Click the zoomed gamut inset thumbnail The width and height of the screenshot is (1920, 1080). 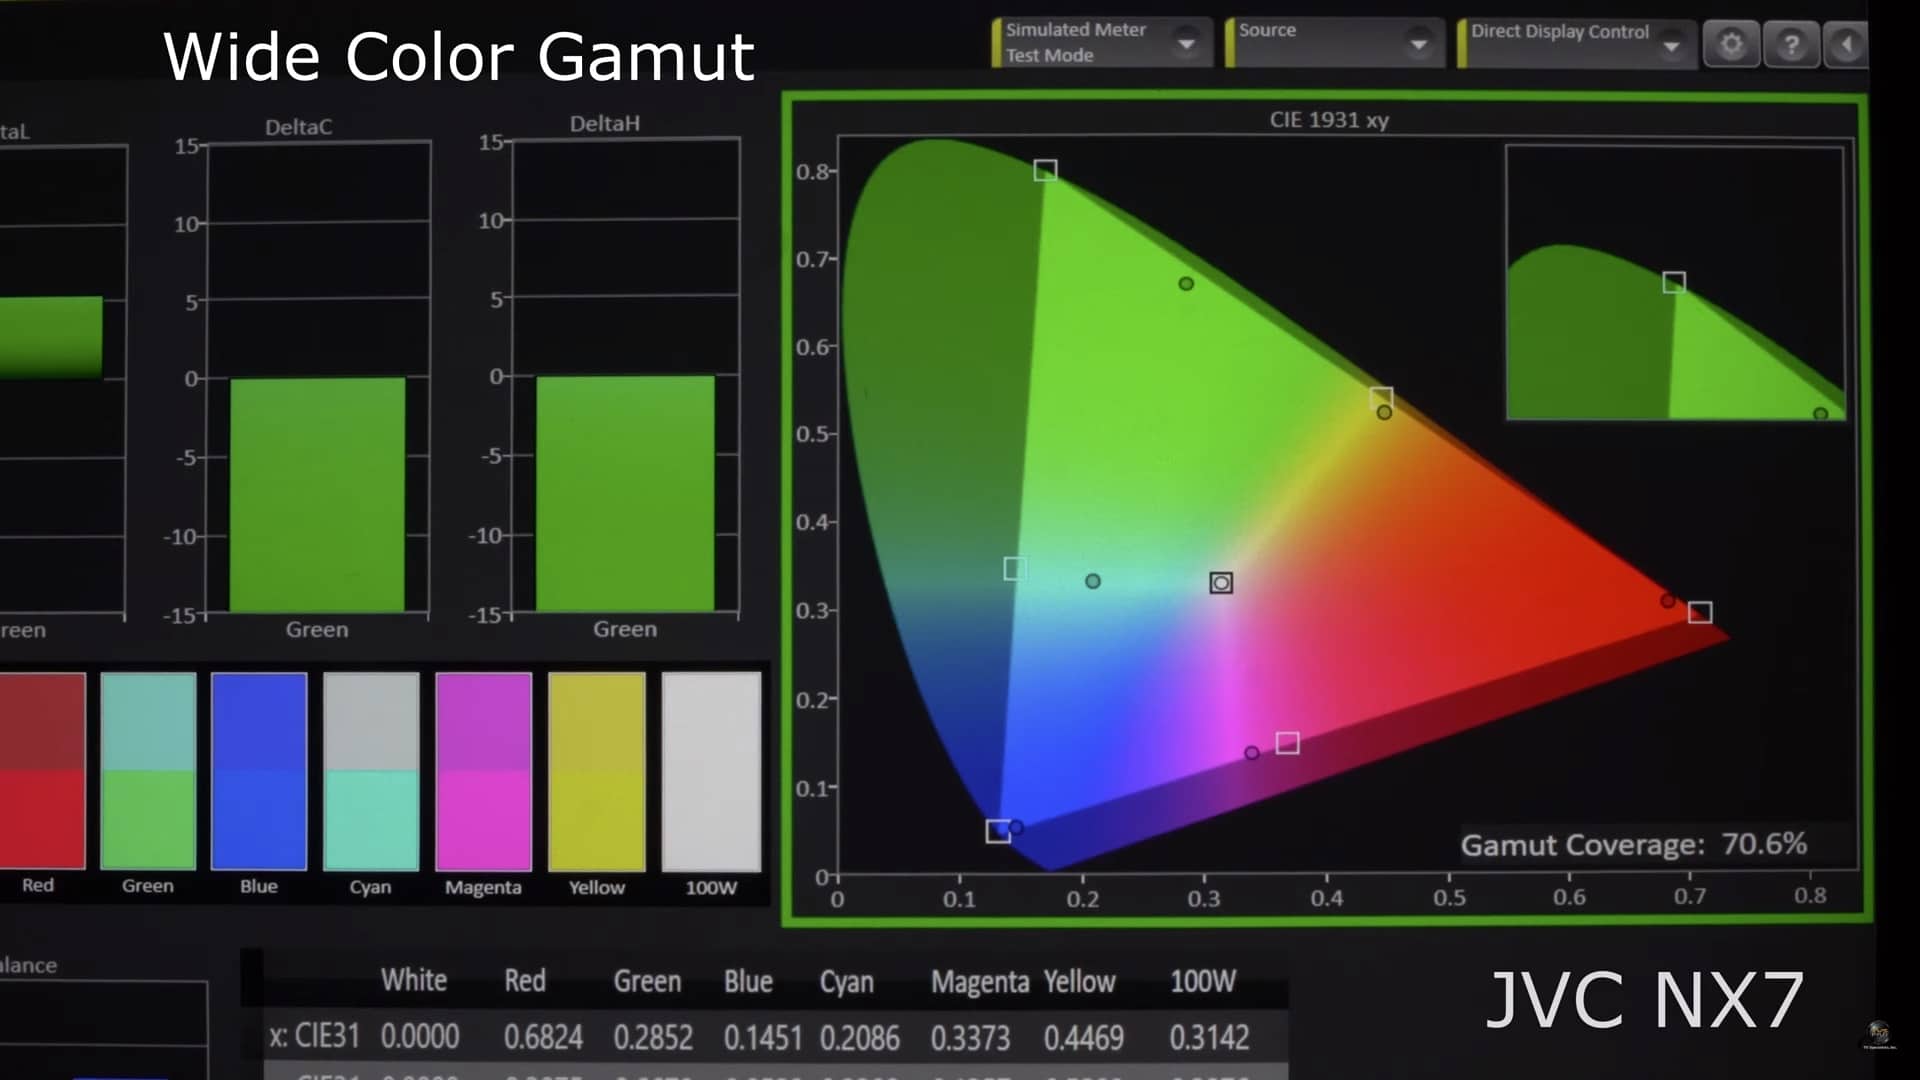coord(1676,283)
